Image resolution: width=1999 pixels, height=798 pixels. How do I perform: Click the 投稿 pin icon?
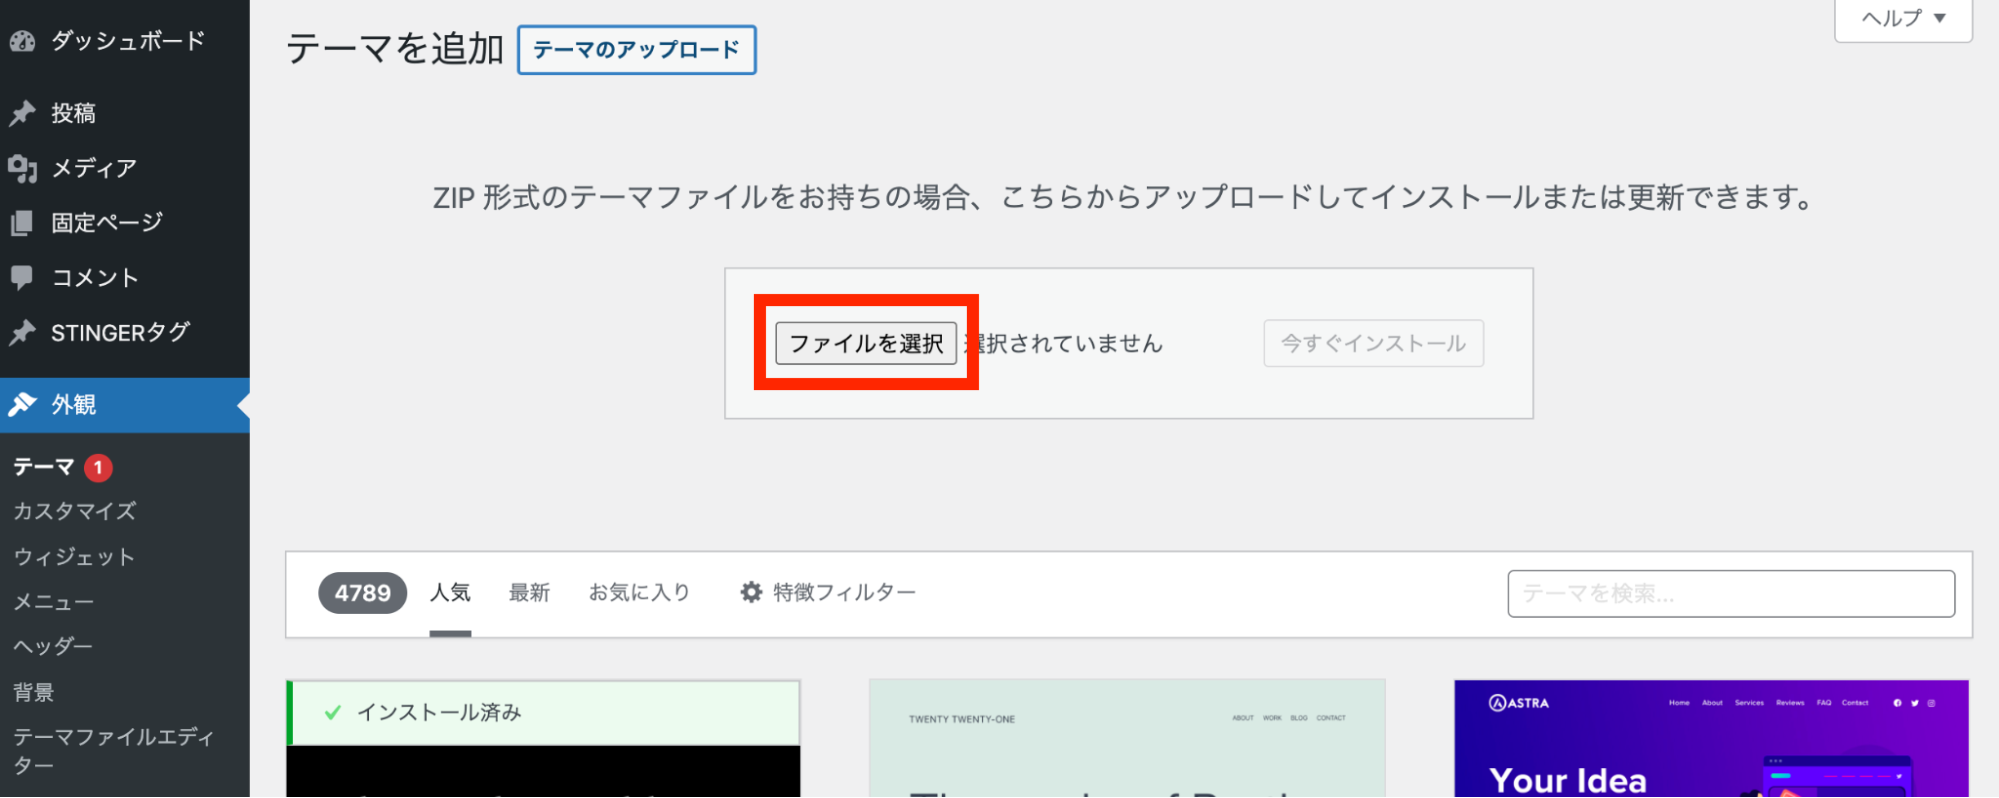tap(22, 113)
